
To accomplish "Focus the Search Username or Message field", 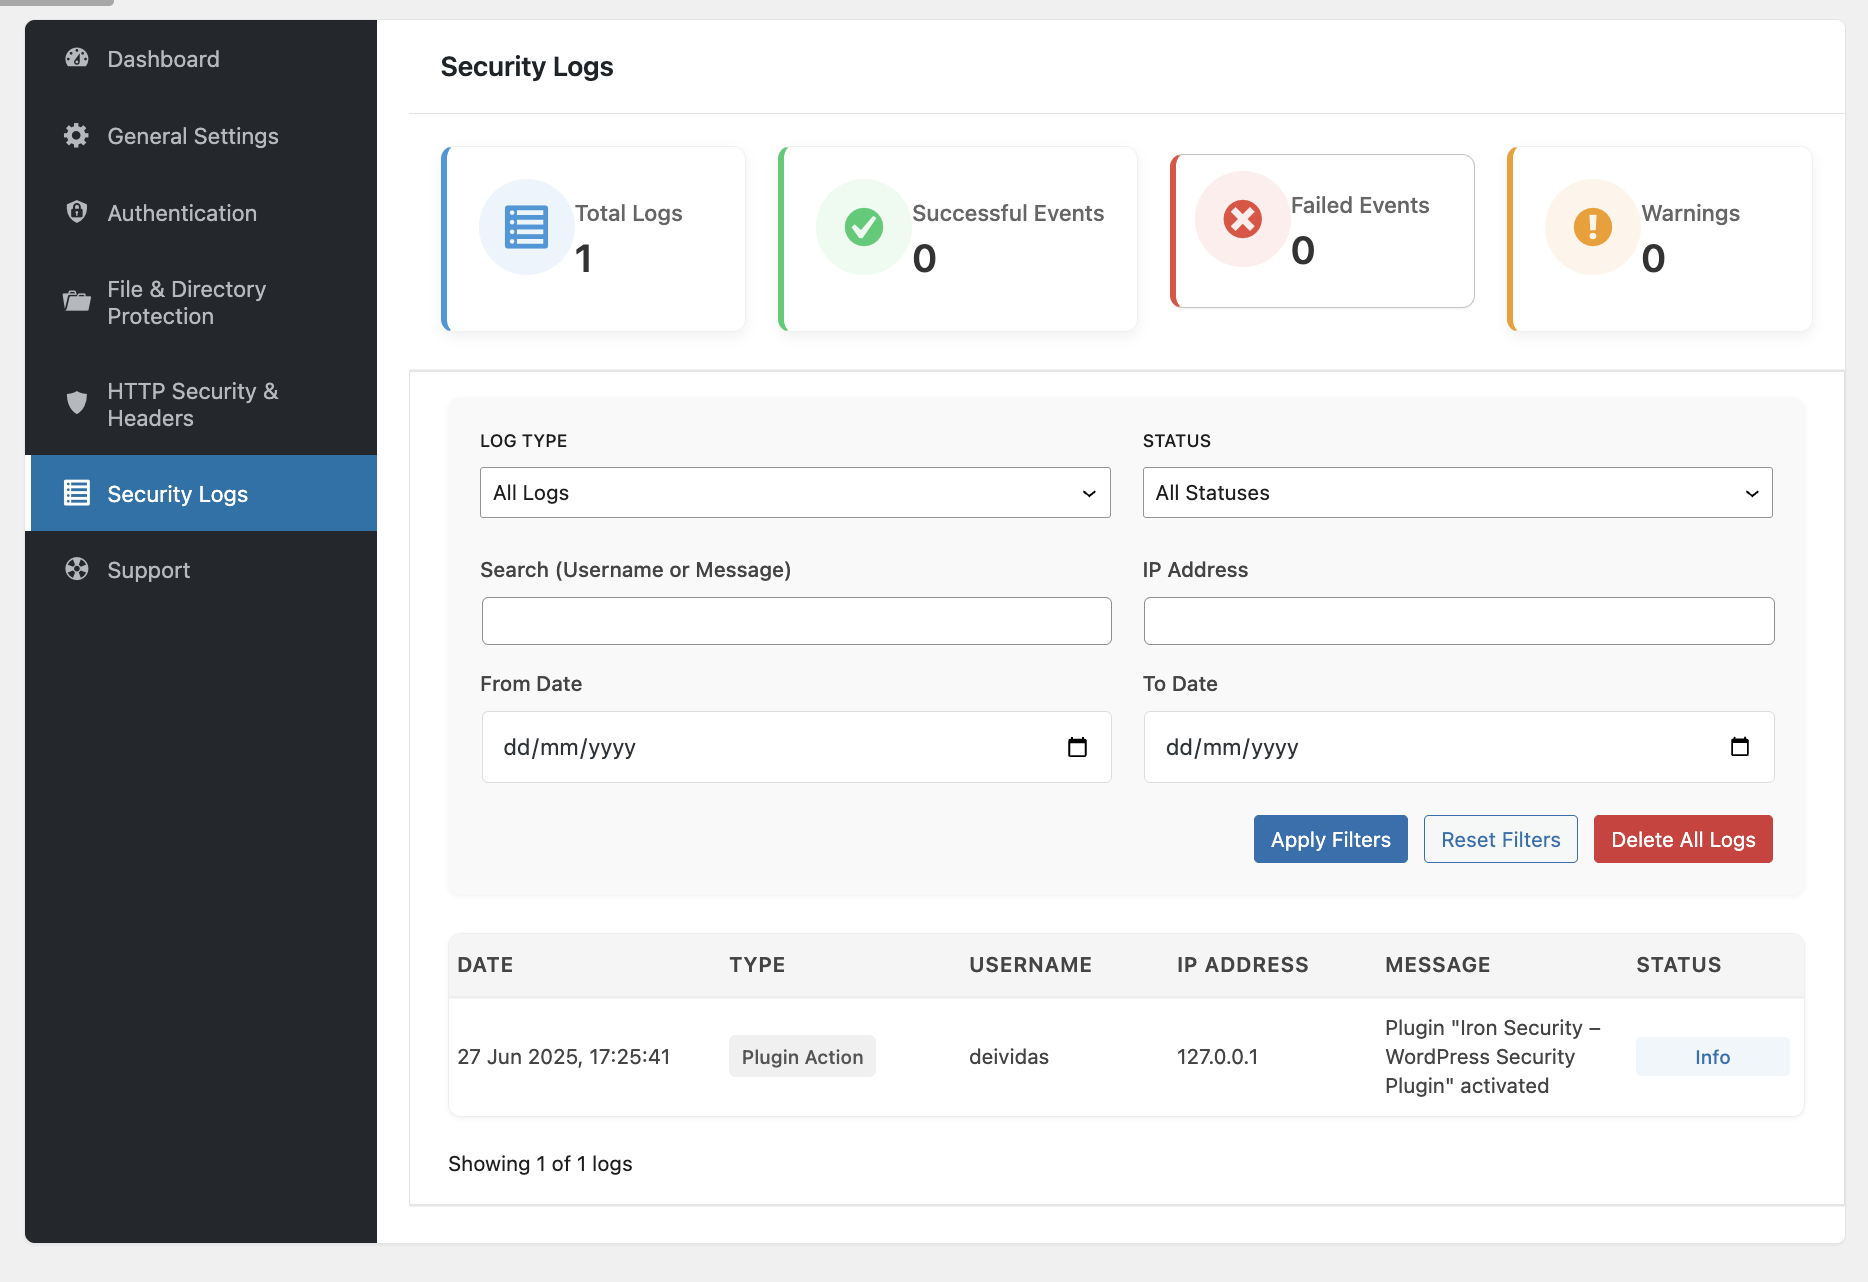I will coord(796,621).
